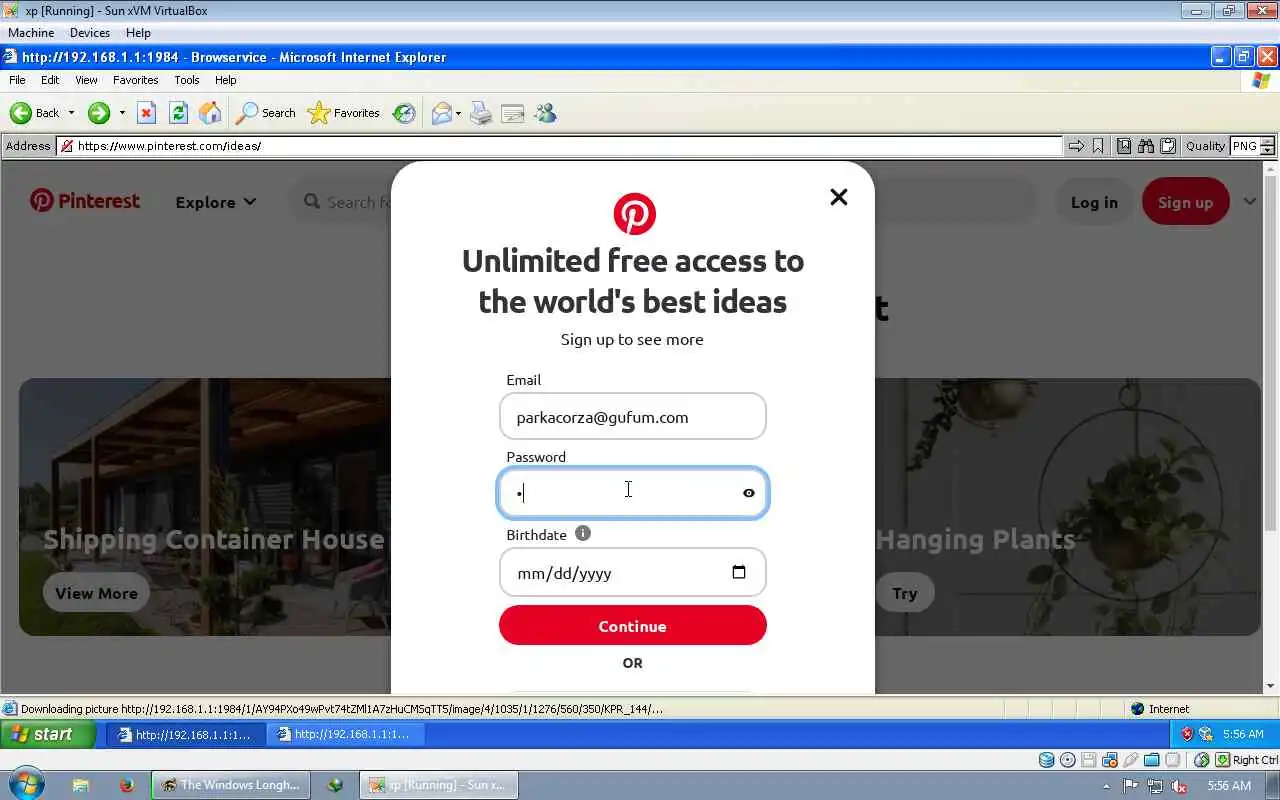The height and width of the screenshot is (800, 1280).
Task: Click the XP security shield tray icon
Action: pos(1187,734)
